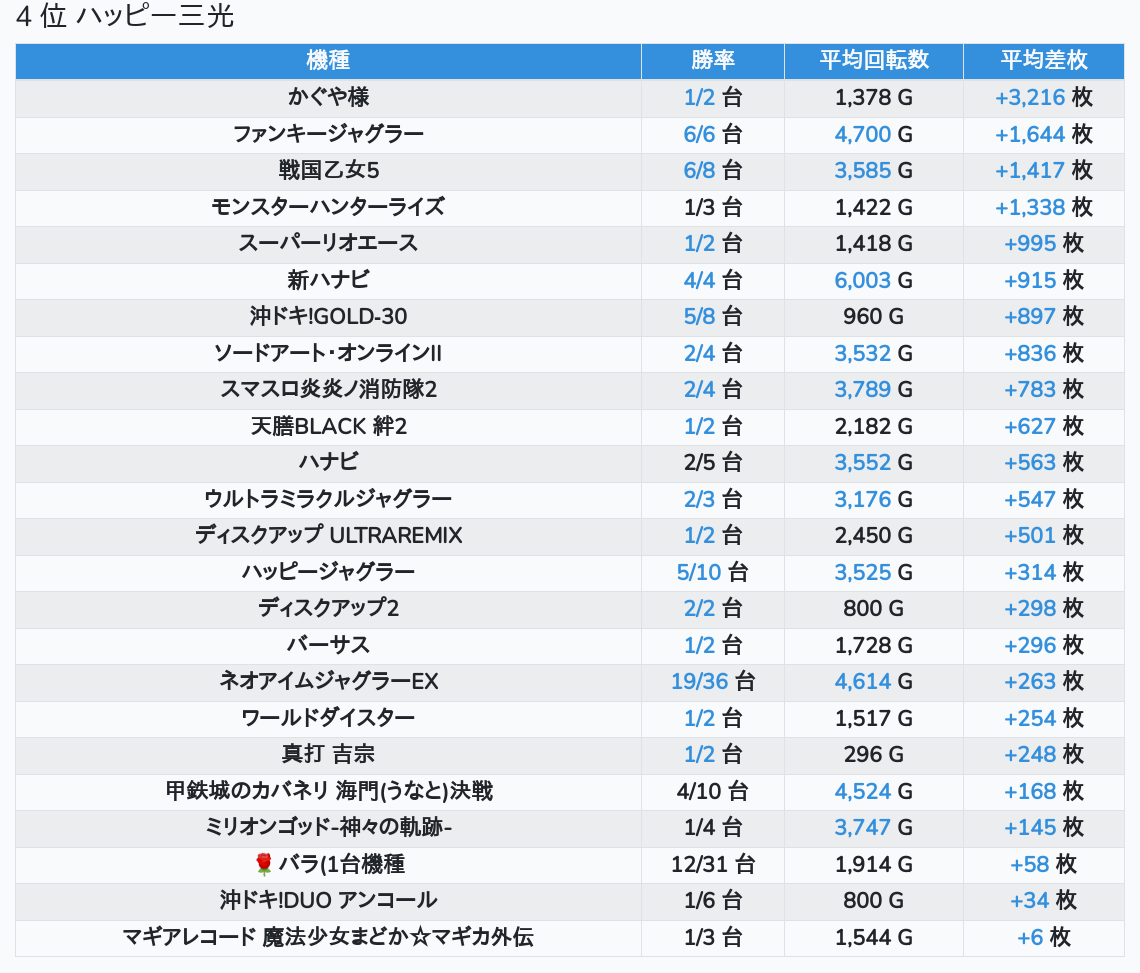Click the スーパーリオエース machine name

(328, 244)
